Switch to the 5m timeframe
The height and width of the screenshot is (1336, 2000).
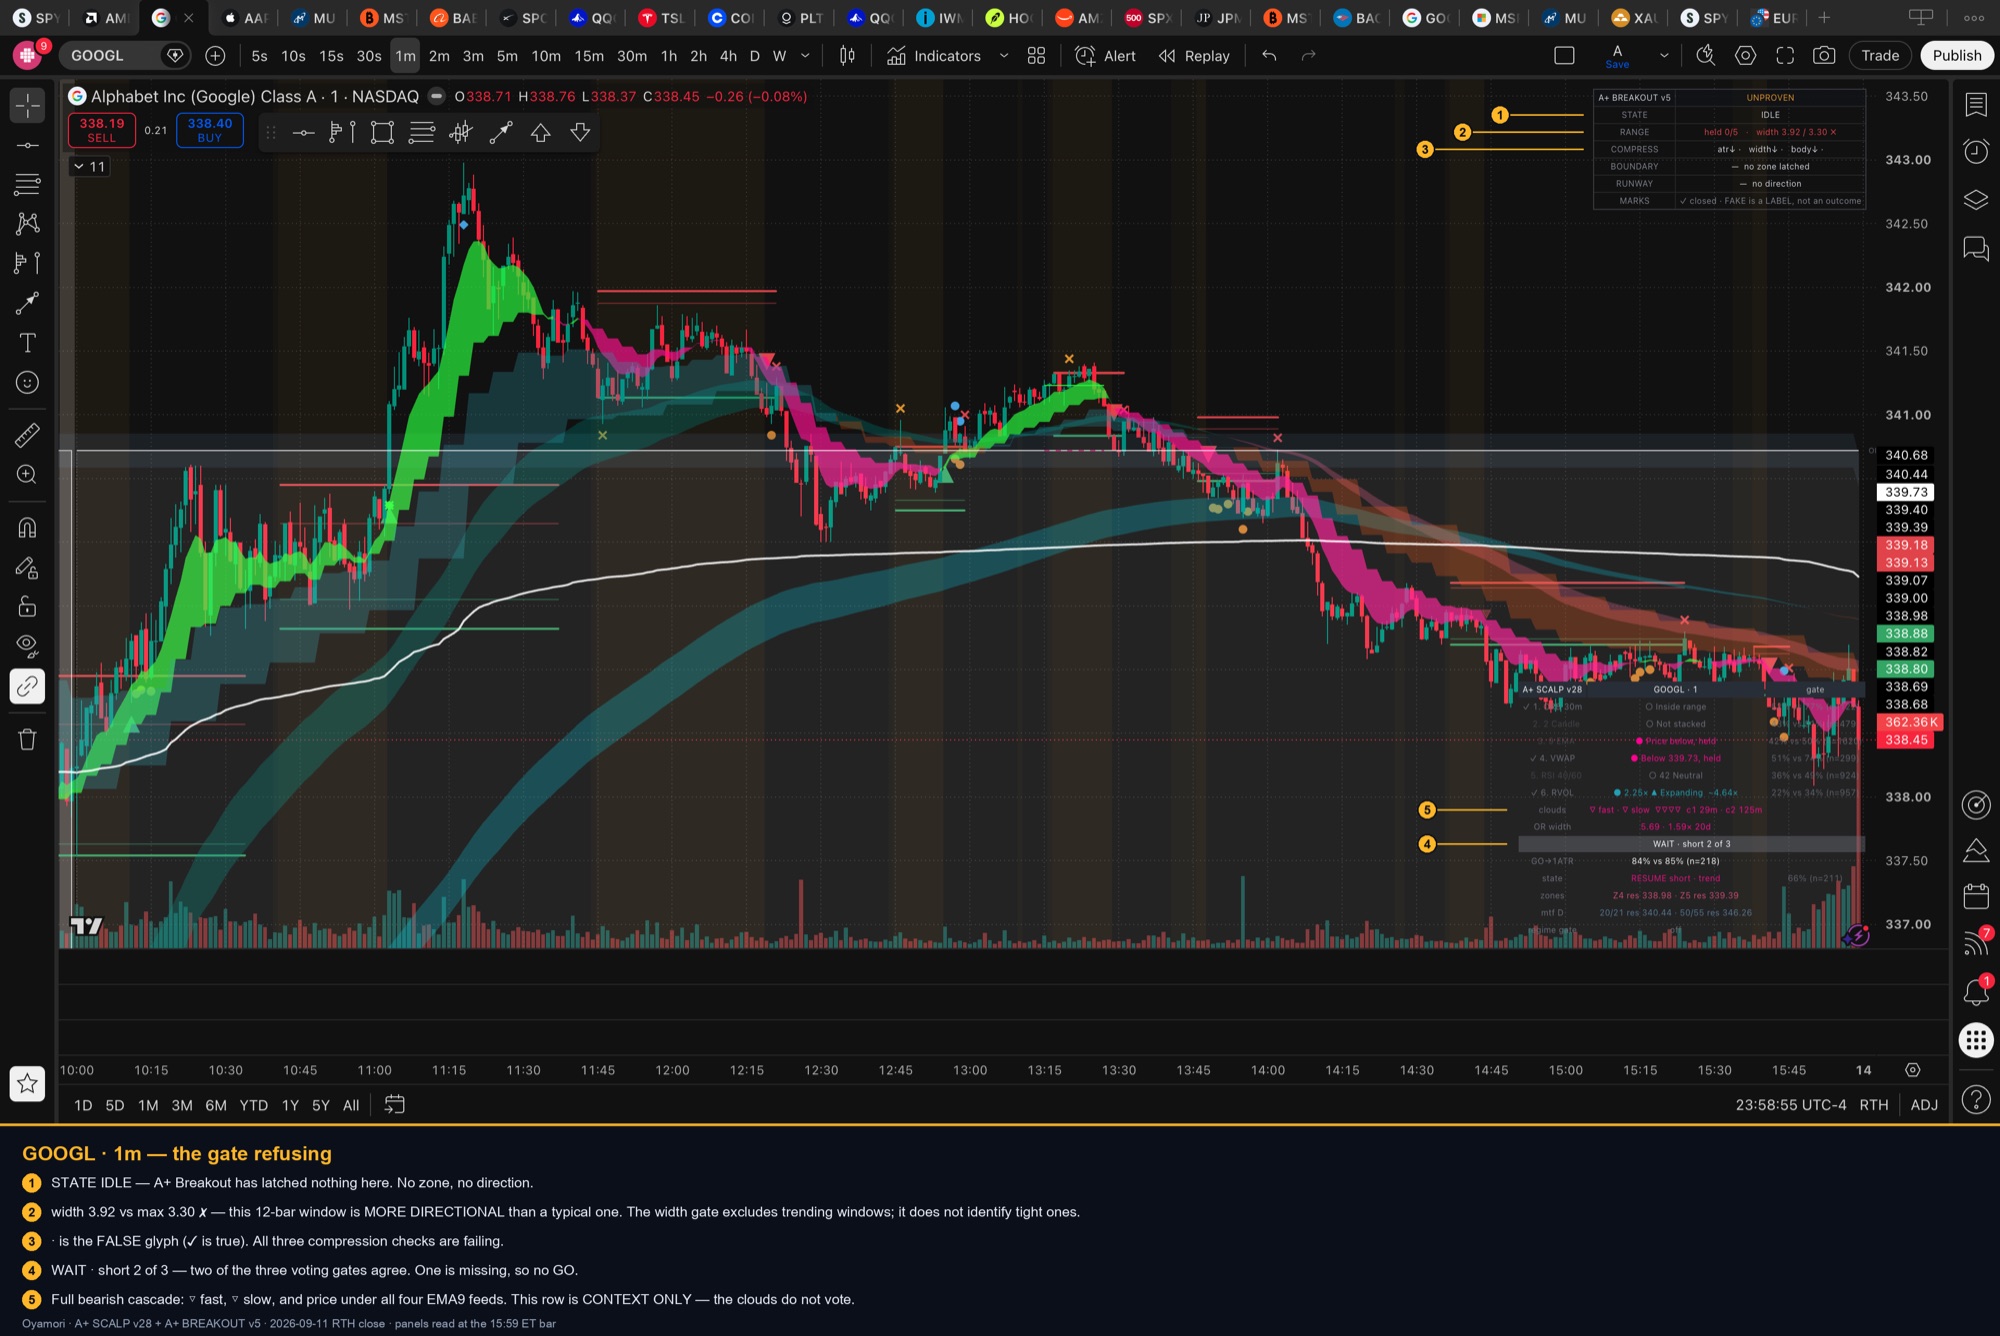(507, 56)
